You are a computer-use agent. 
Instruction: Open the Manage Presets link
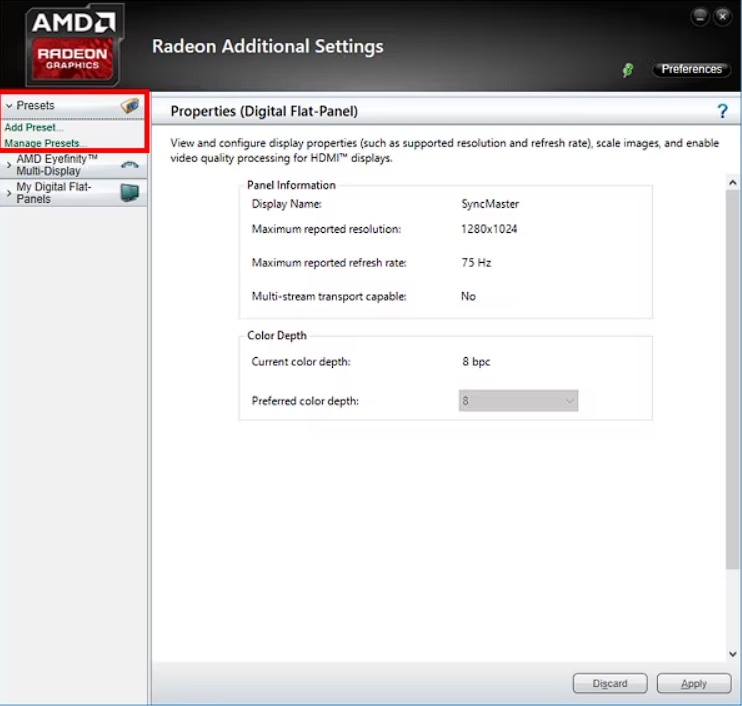45,142
